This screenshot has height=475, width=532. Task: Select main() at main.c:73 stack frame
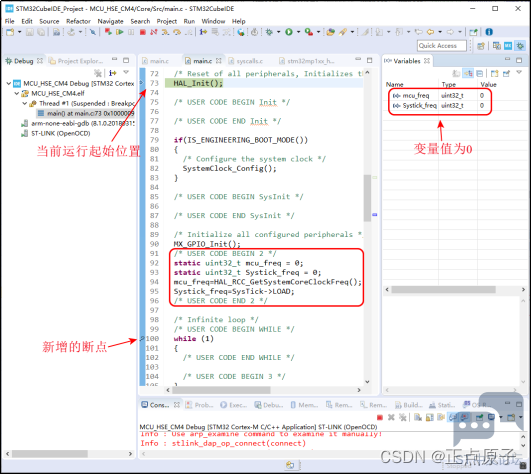(87, 113)
